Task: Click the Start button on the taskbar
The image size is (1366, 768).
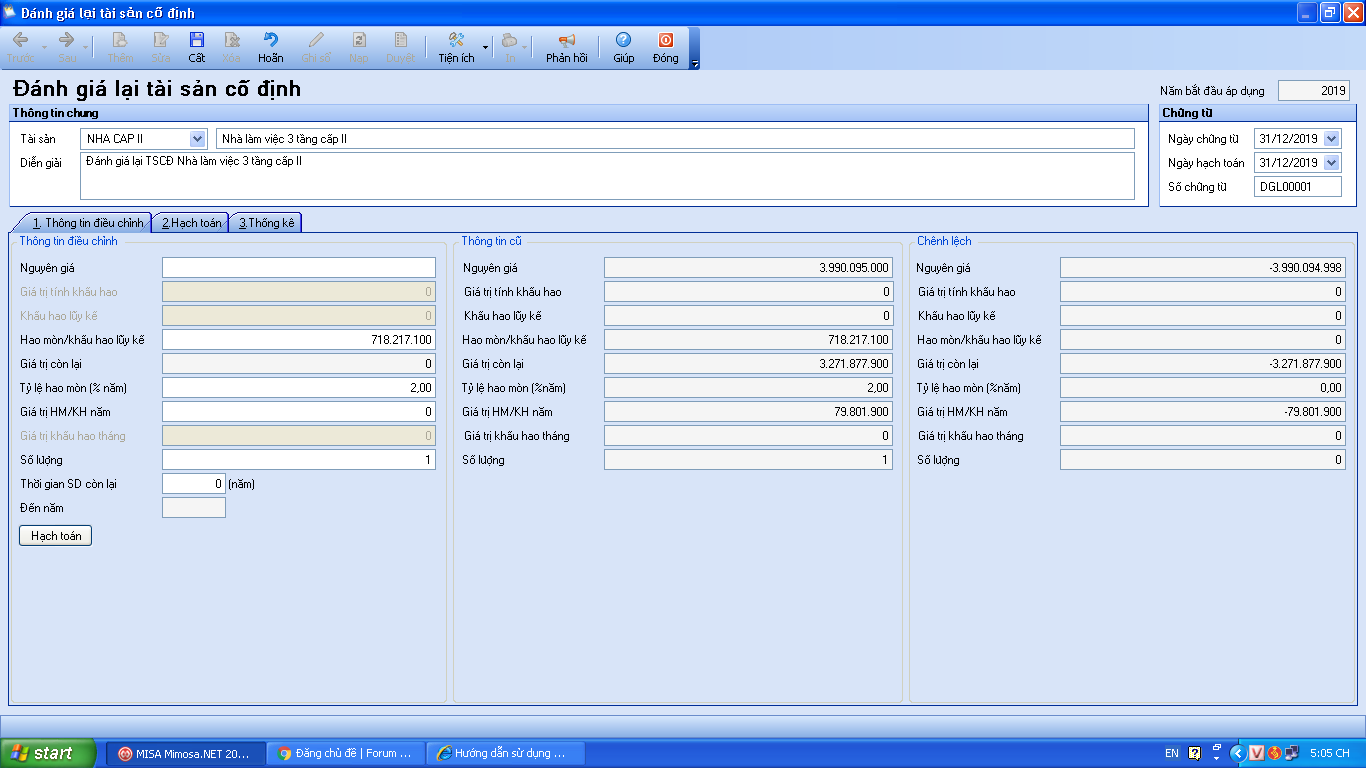Action: tap(48, 753)
